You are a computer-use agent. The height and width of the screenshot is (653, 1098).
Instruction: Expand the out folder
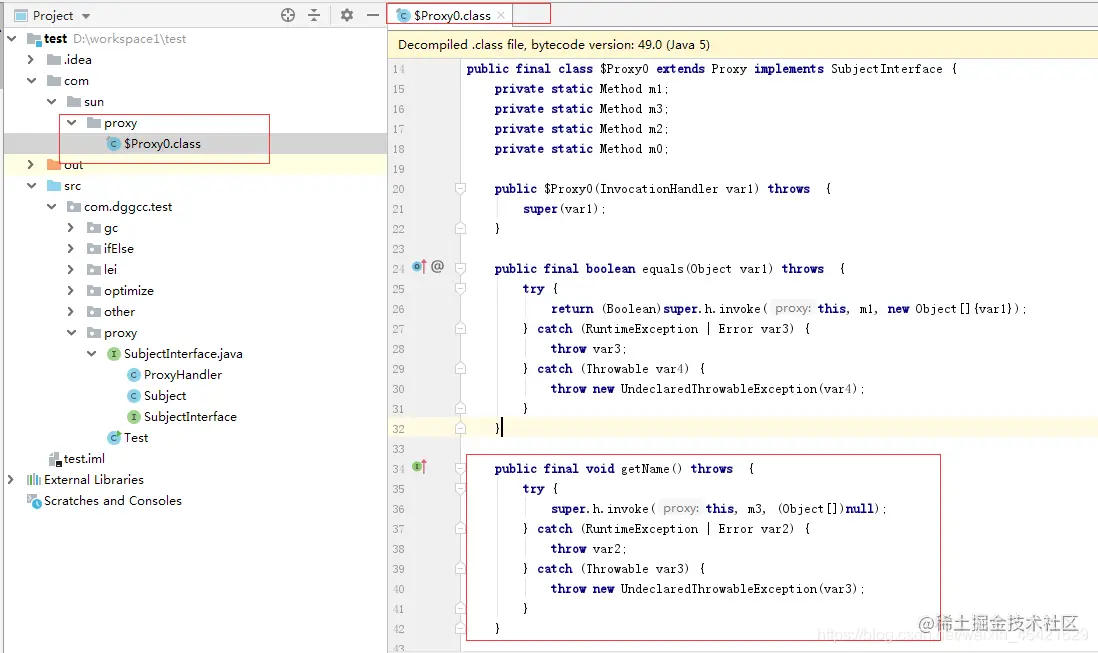click(31, 164)
